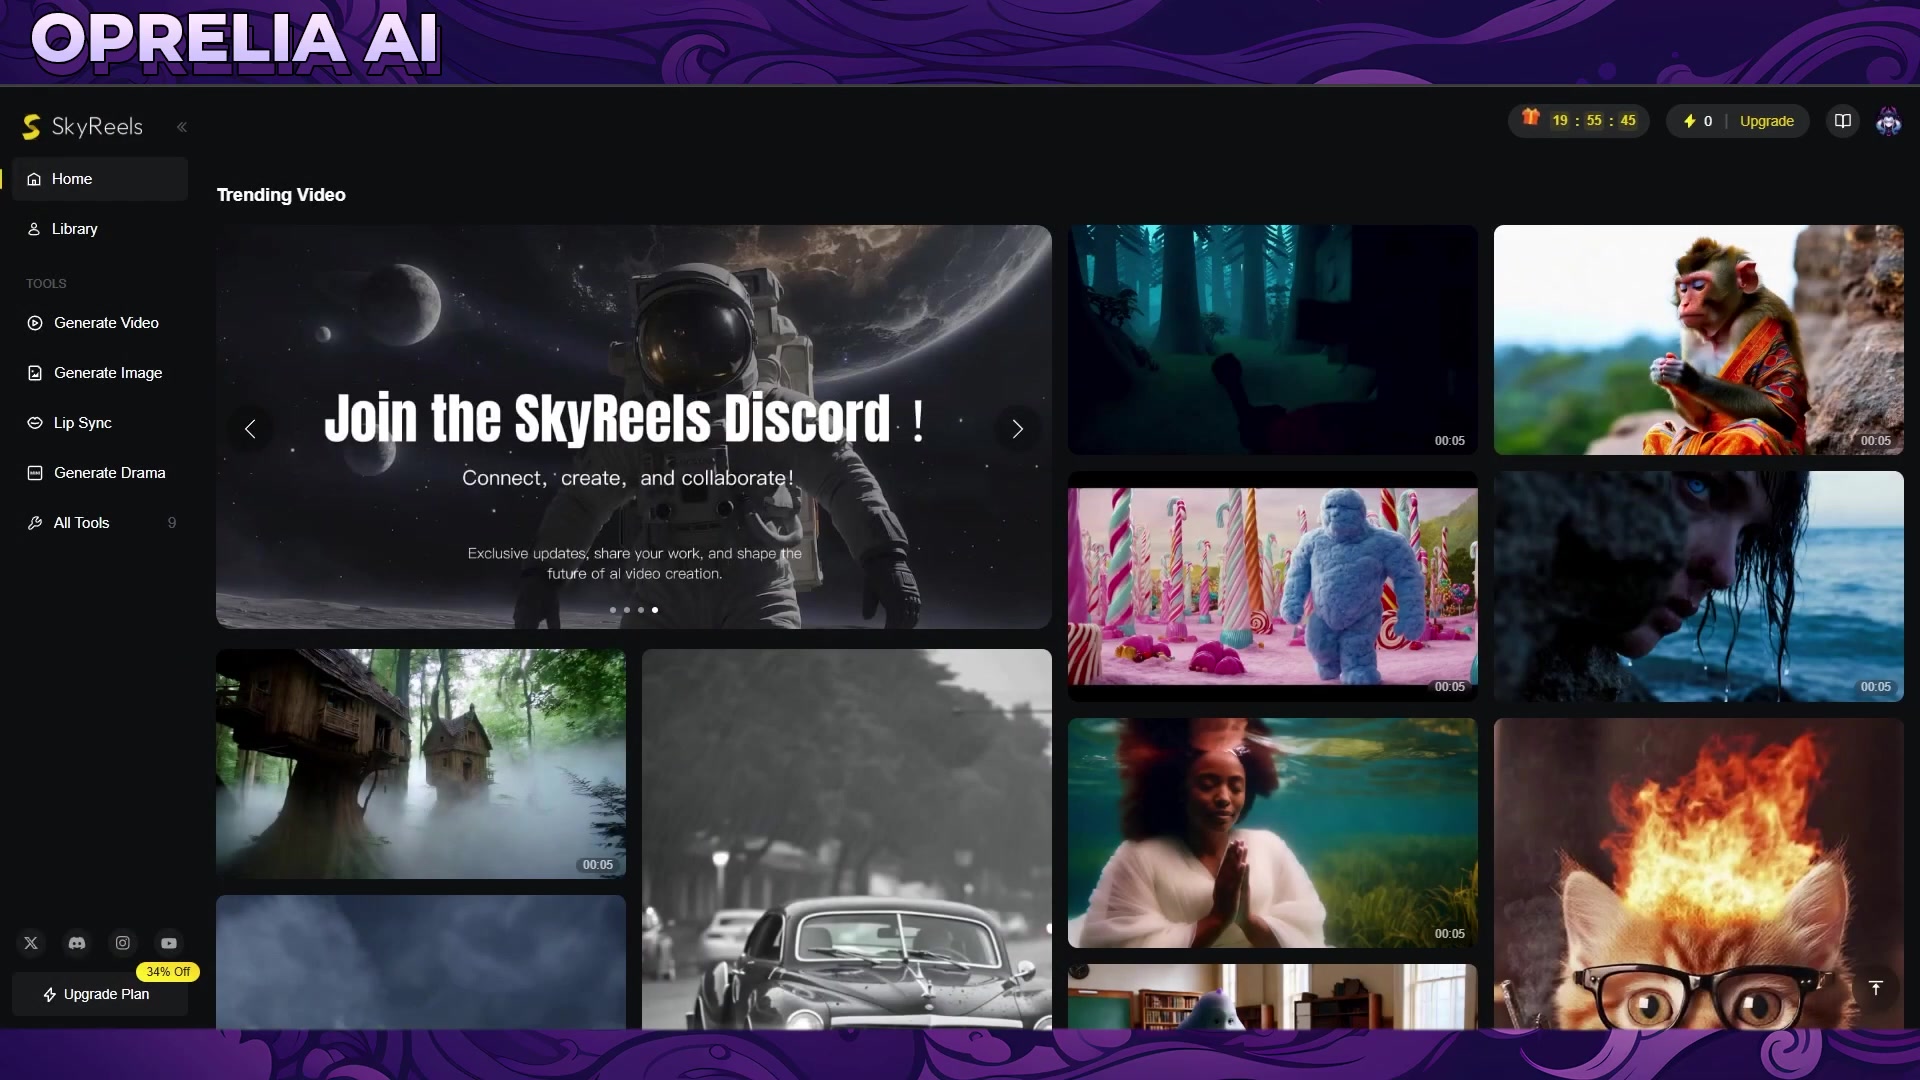1920x1080 pixels.
Task: Click the 34% Off badge
Action: pyautogui.click(x=168, y=972)
